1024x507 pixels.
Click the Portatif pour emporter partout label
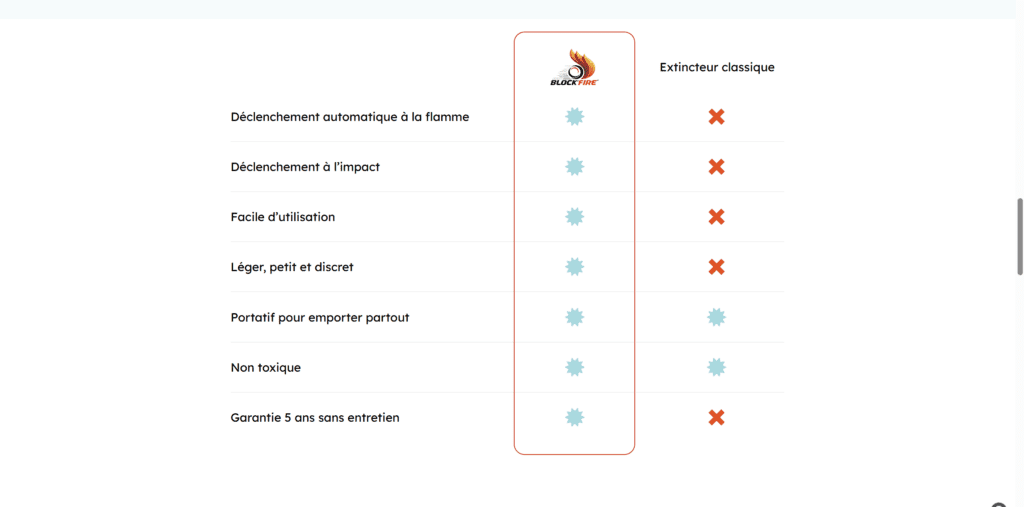tap(320, 317)
